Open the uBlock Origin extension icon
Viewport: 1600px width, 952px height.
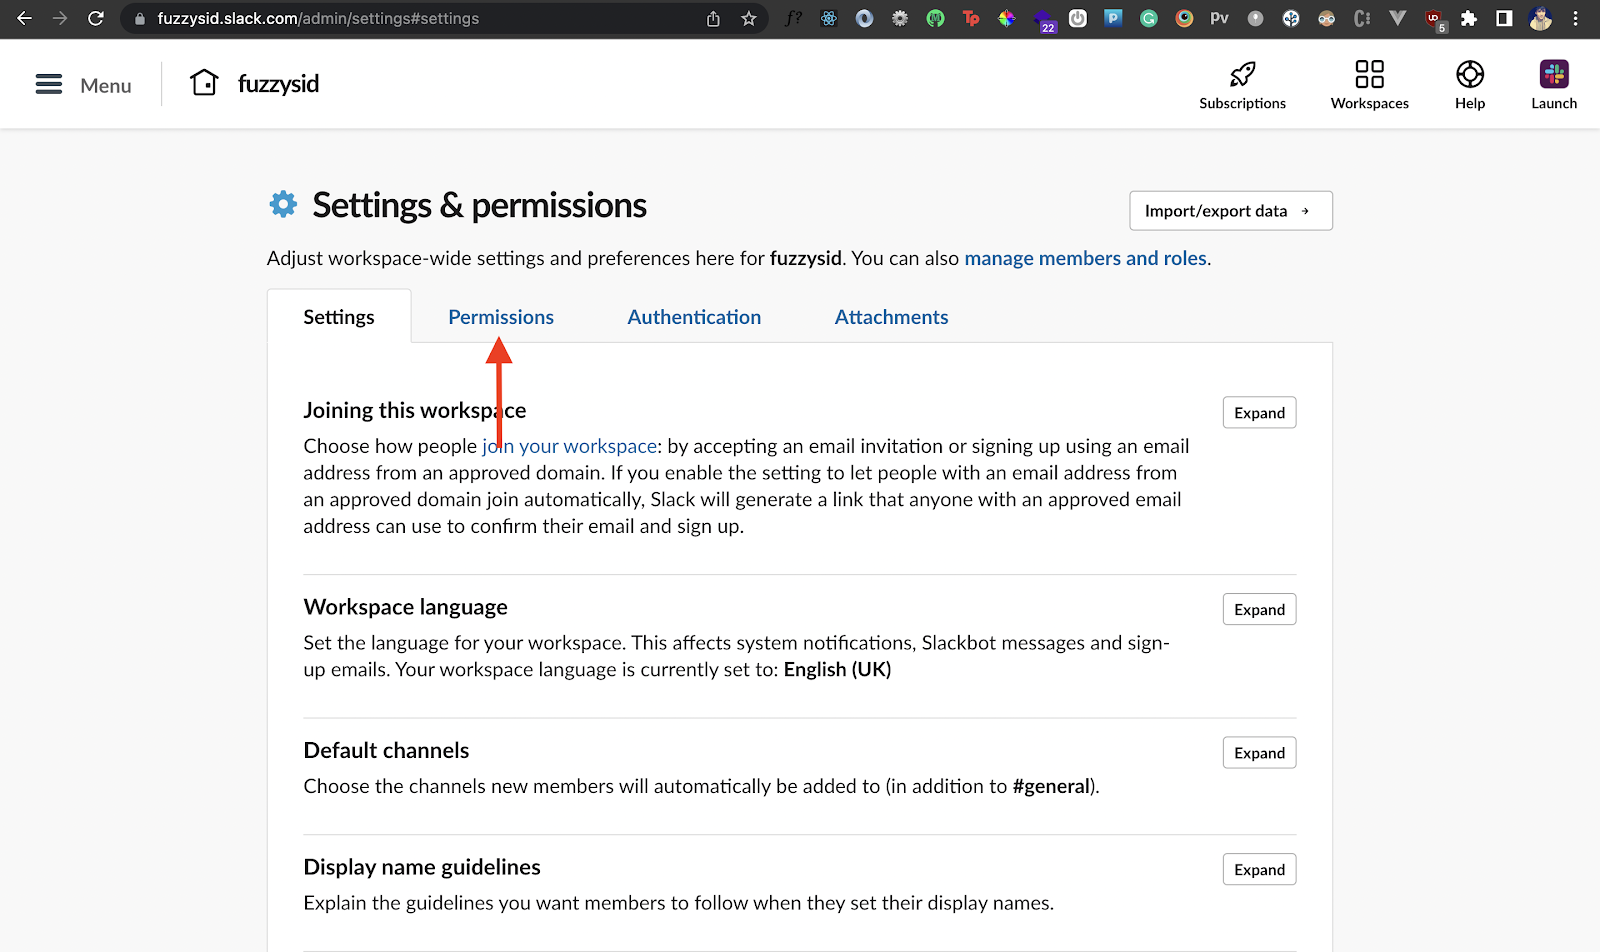[x=1435, y=19]
